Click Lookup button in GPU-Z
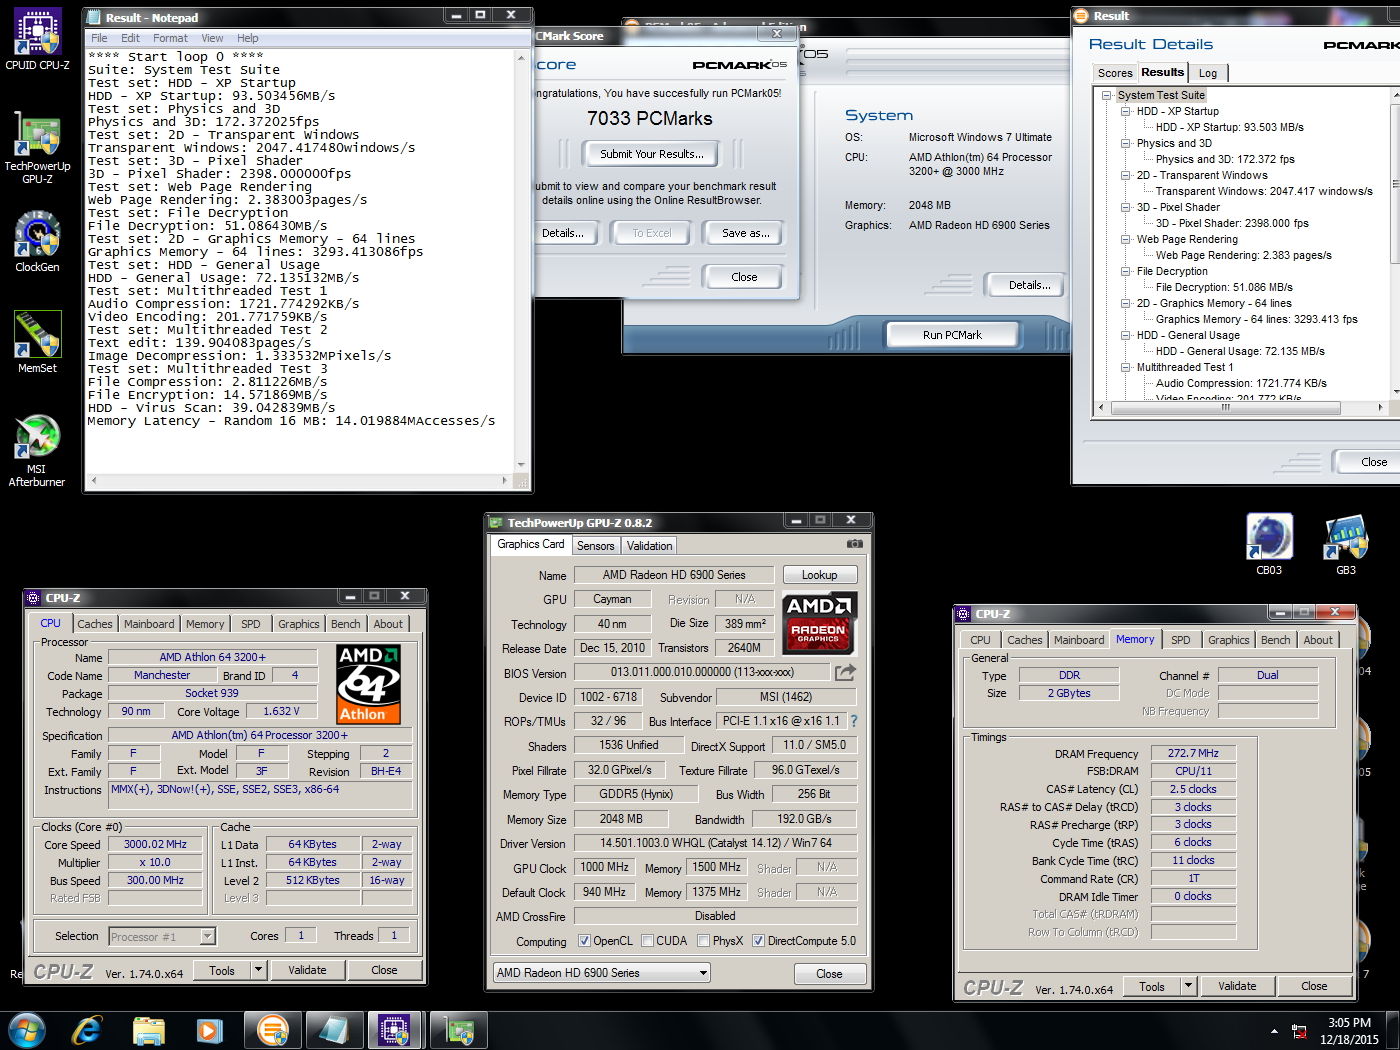The height and width of the screenshot is (1050, 1400). click(x=819, y=575)
